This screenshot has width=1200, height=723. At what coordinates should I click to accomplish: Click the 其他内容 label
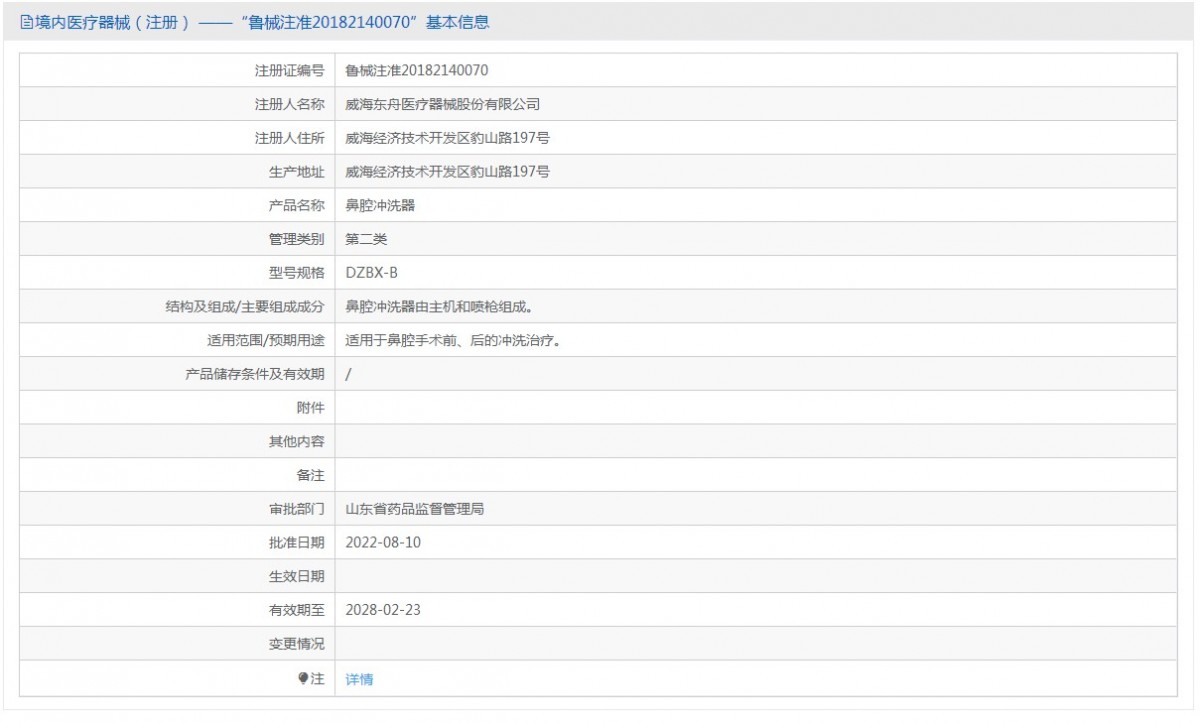point(297,442)
